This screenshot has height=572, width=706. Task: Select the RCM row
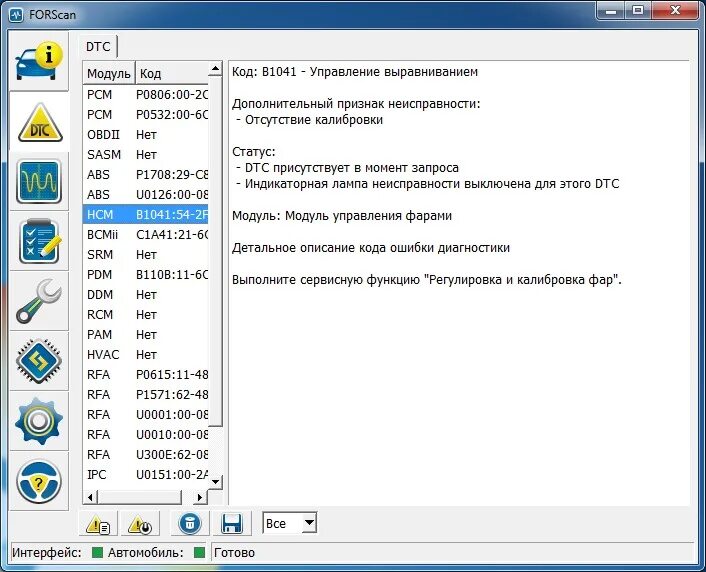click(146, 314)
